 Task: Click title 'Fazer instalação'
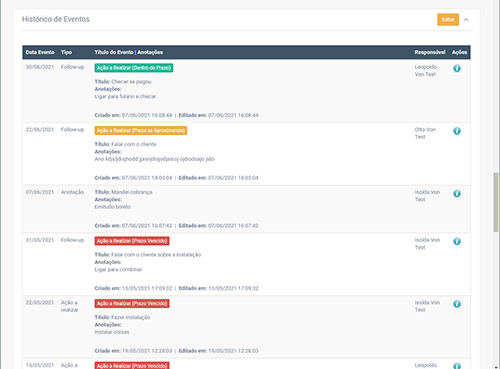click(131, 317)
